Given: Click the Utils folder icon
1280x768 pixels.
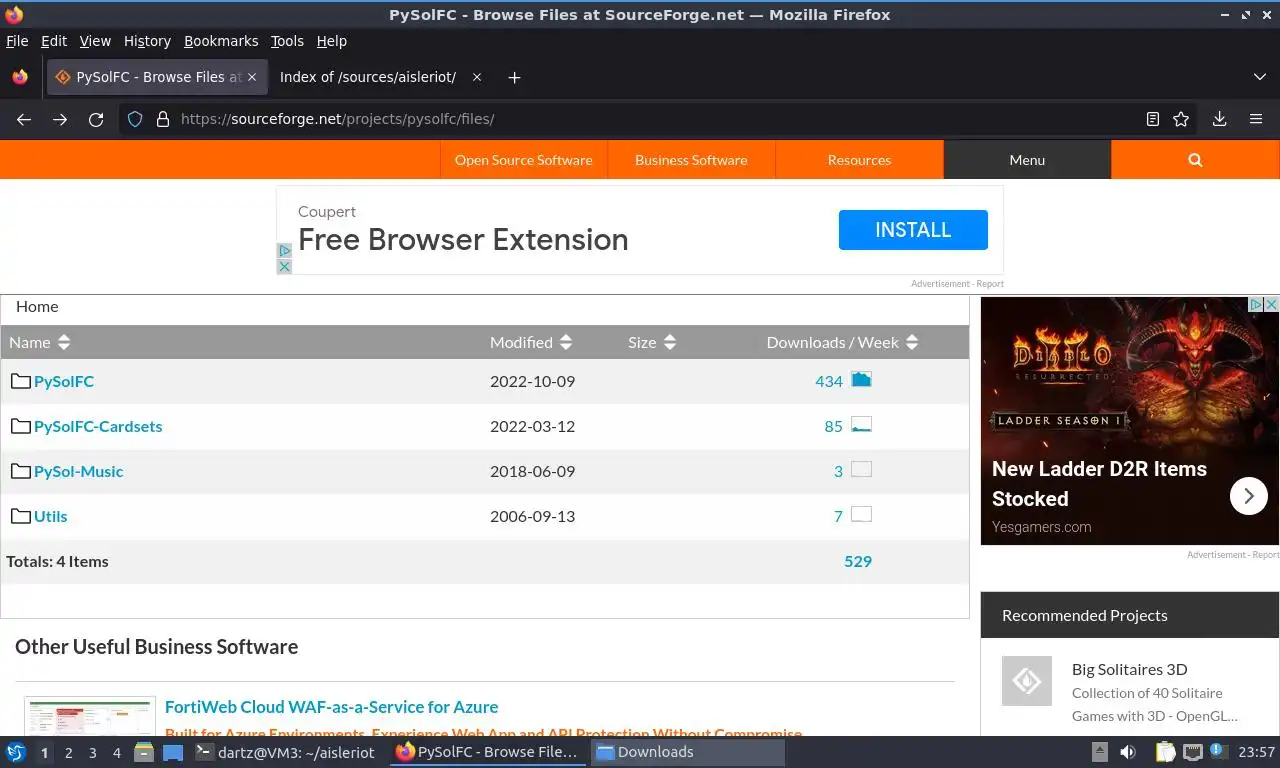Looking at the screenshot, I should click(x=21, y=516).
